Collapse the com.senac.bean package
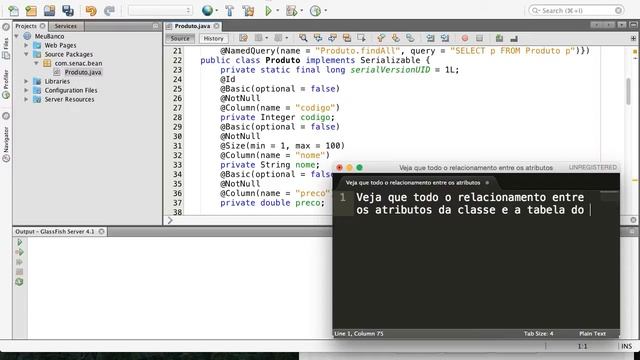Screen dimensions: 640x360 coord(36,63)
